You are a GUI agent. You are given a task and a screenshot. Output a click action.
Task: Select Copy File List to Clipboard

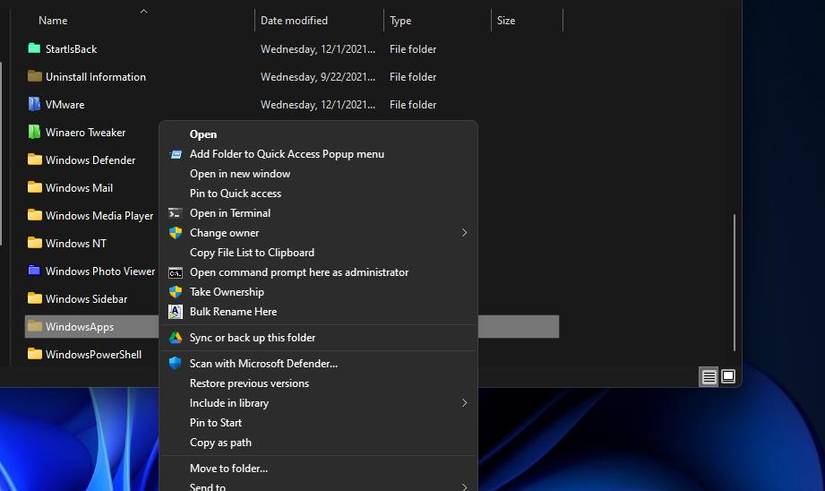(x=252, y=253)
